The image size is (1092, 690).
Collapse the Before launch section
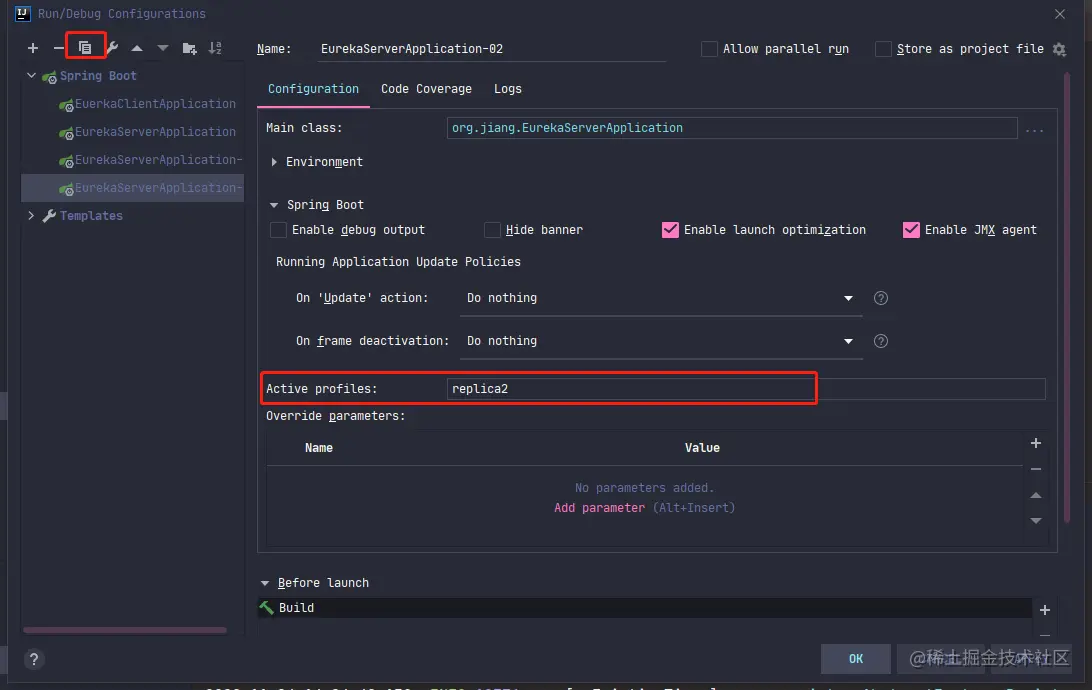click(265, 583)
